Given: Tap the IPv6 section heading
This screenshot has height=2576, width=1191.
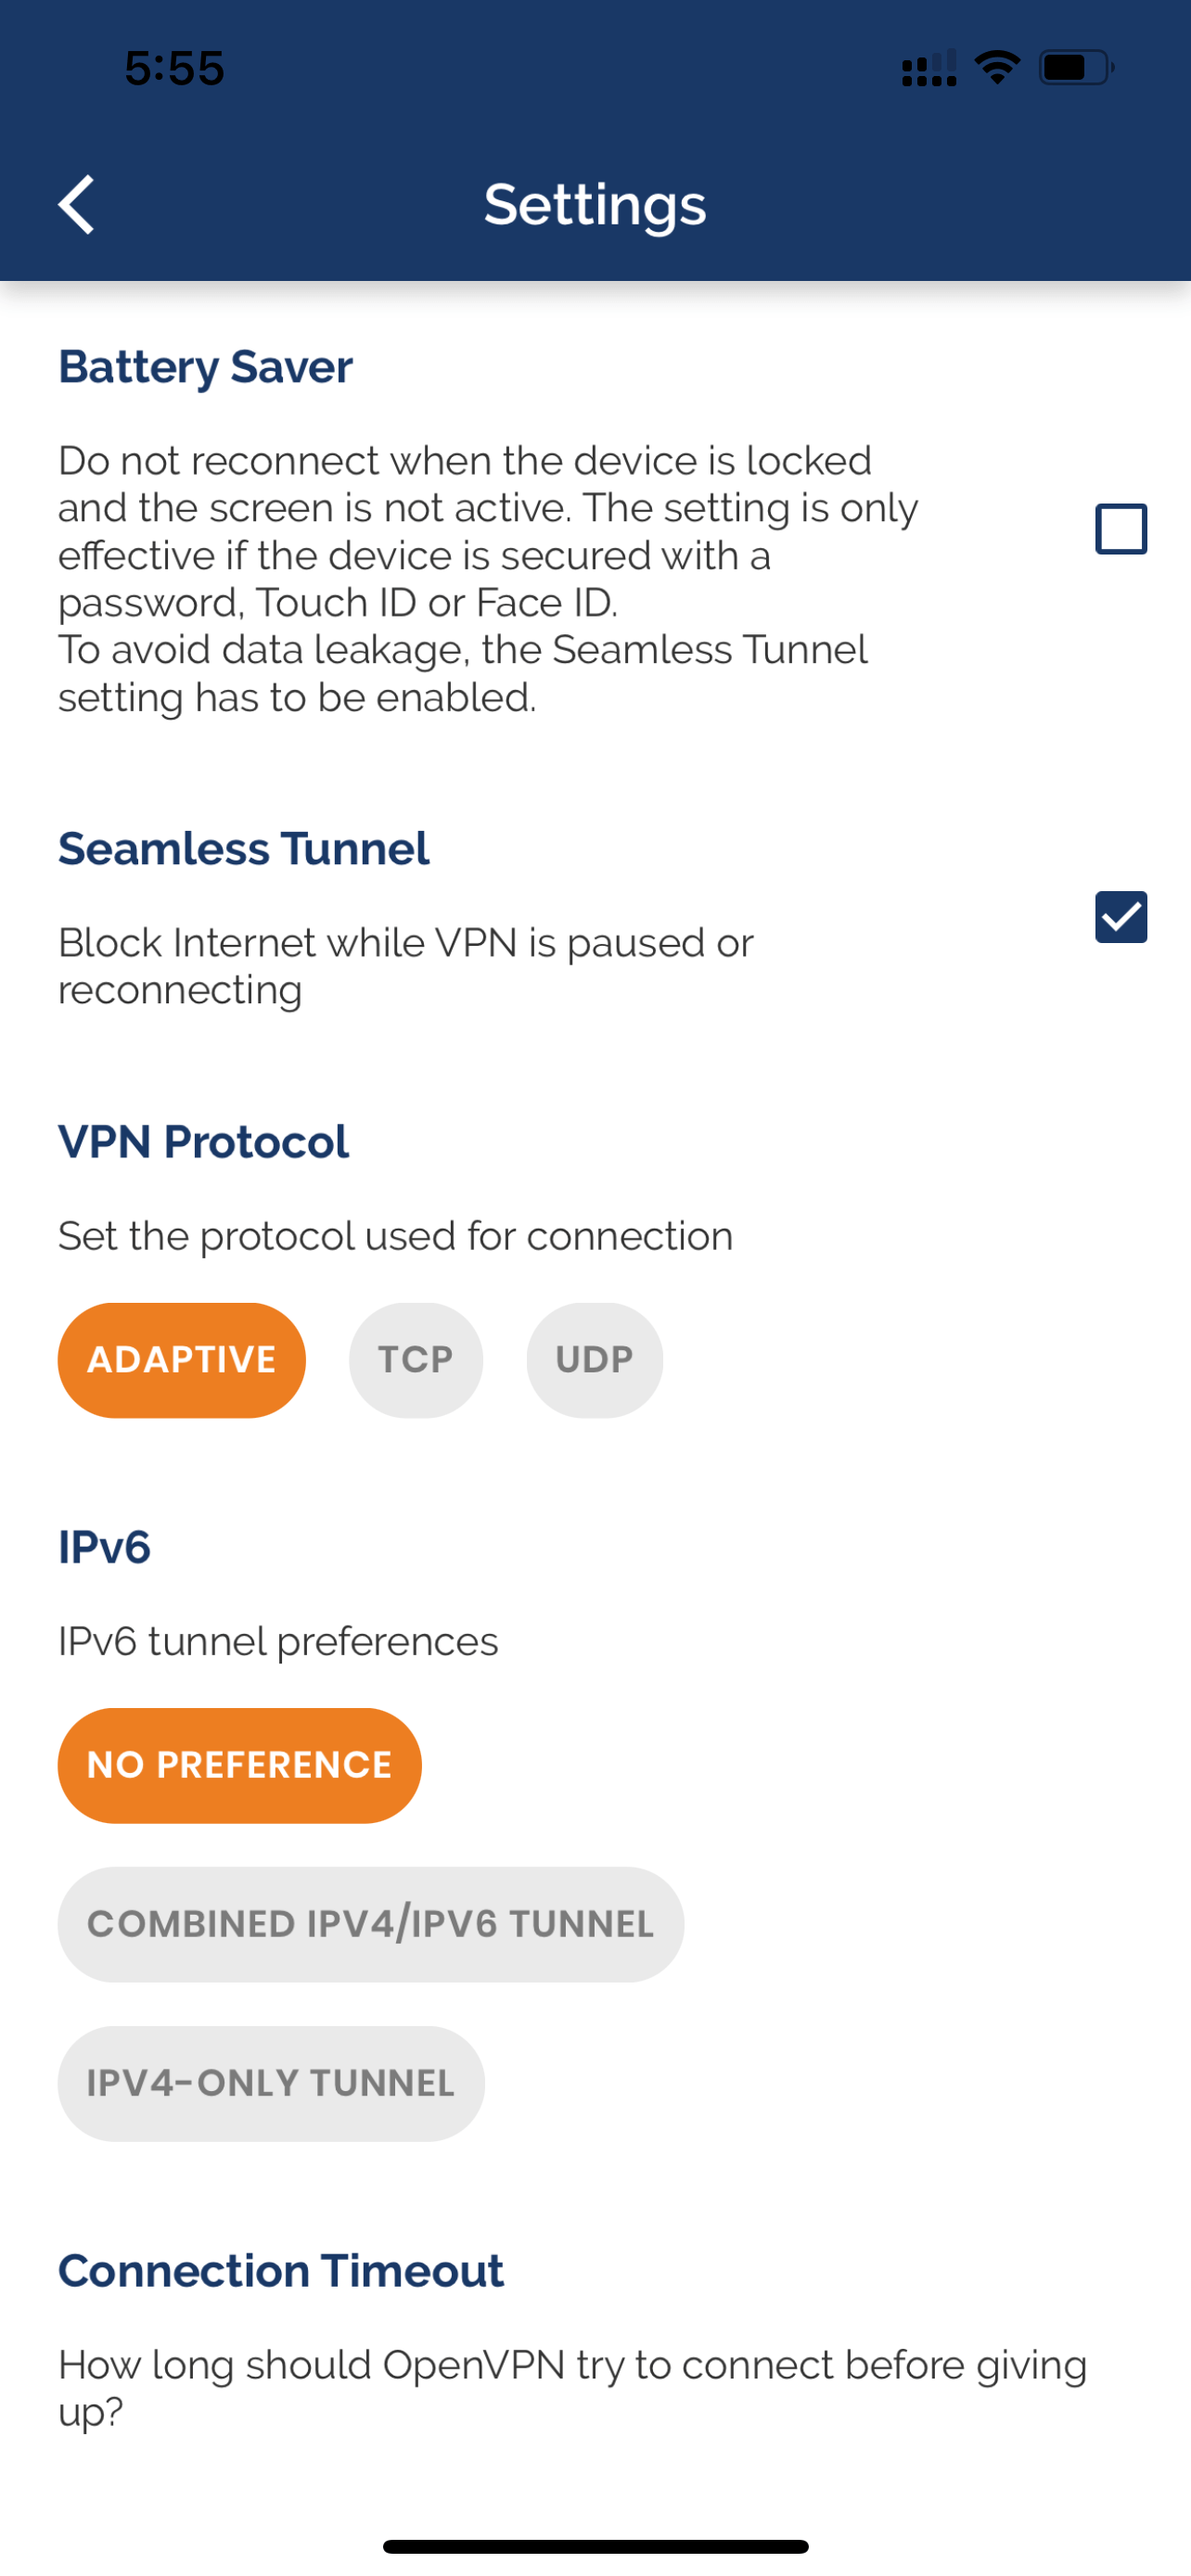Looking at the screenshot, I should [x=104, y=1547].
